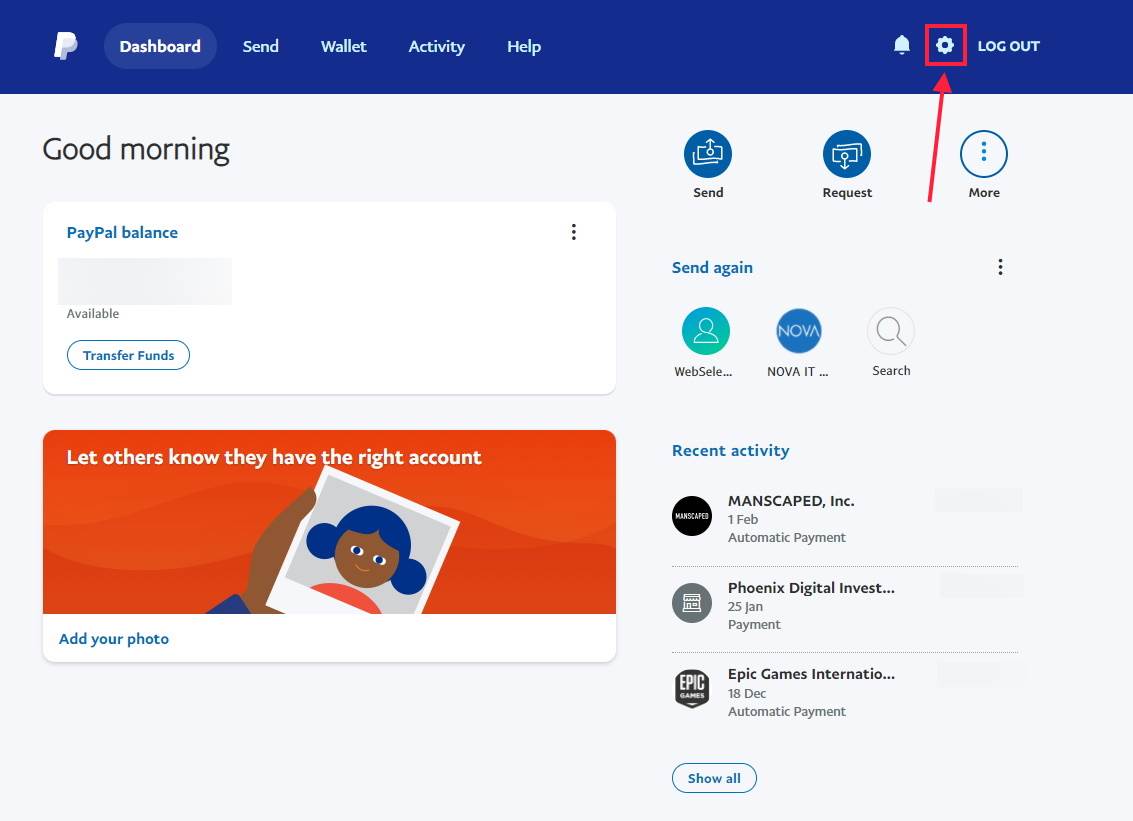This screenshot has width=1133, height=821.
Task: Open the Send again options menu
Action: (1000, 266)
